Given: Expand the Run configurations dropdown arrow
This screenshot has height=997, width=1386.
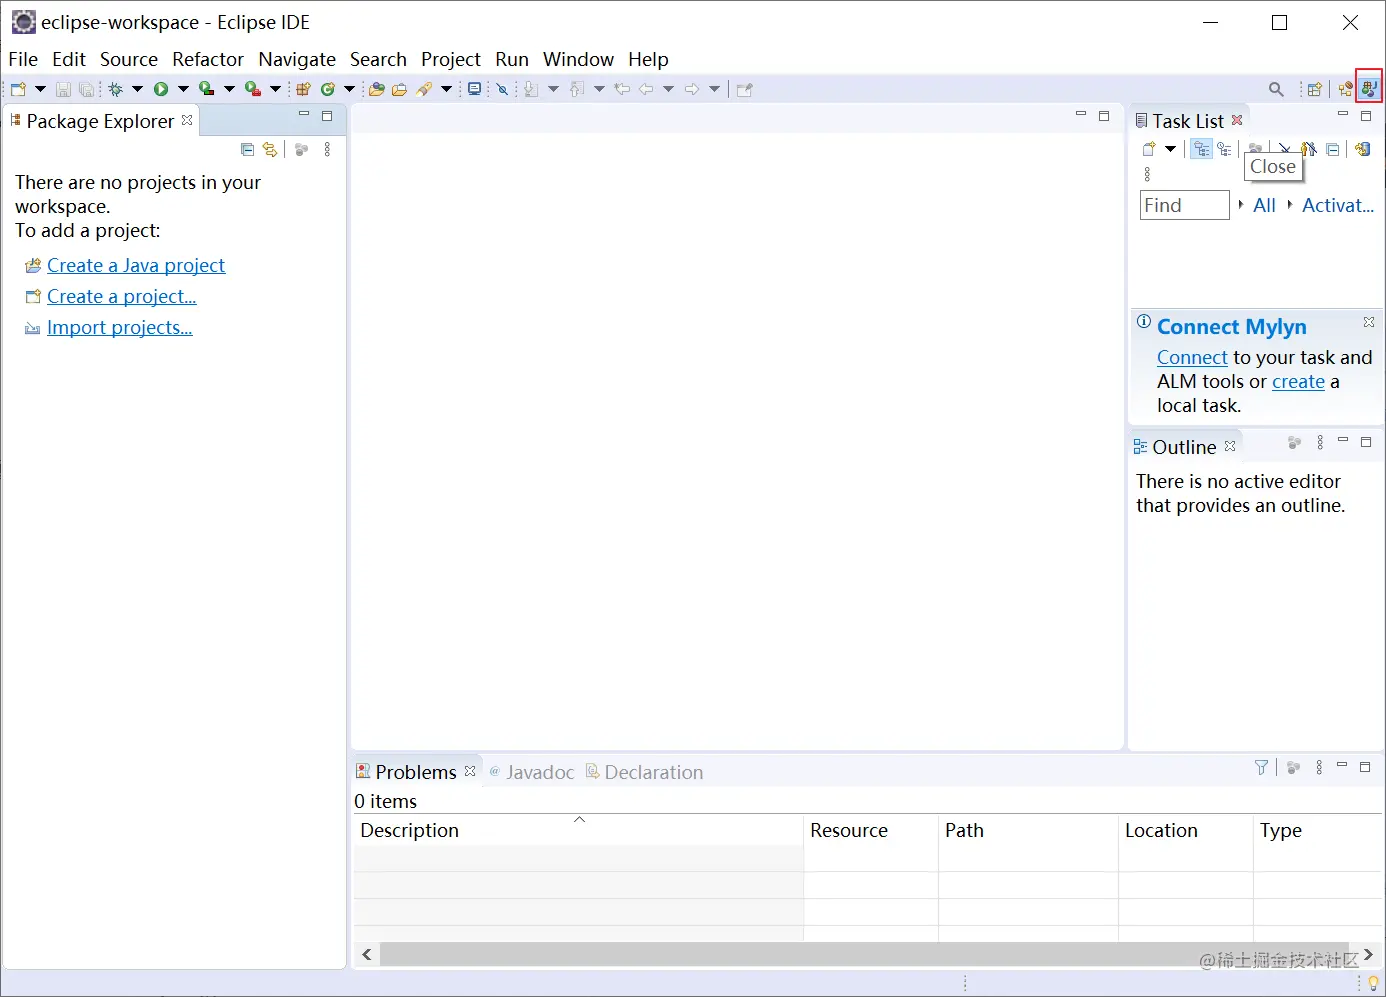Looking at the screenshot, I should (x=183, y=89).
